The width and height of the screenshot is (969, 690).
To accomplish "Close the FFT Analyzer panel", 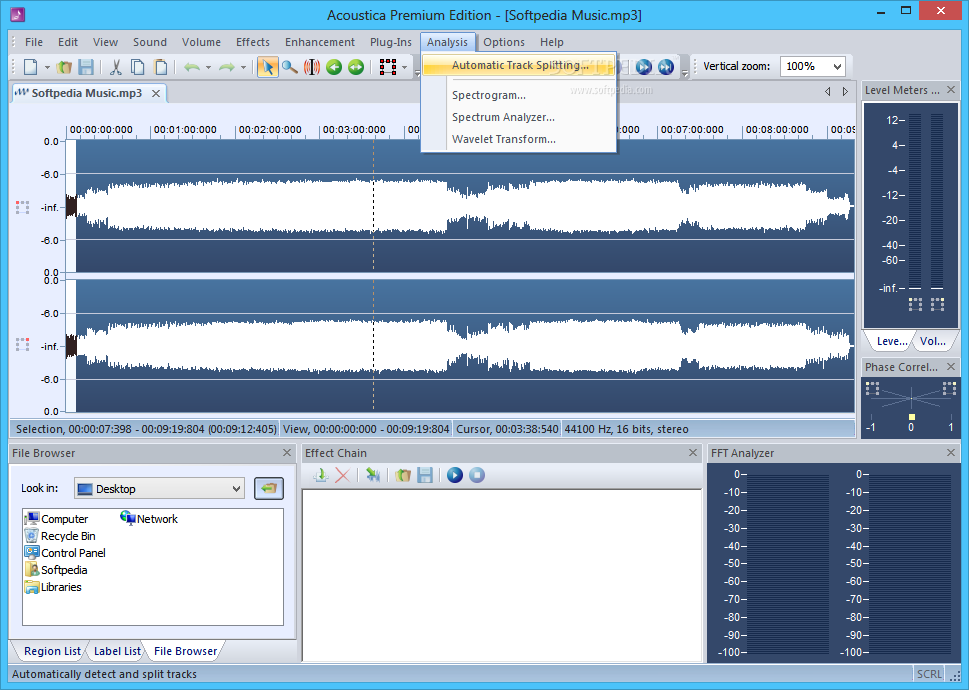I will pos(950,453).
